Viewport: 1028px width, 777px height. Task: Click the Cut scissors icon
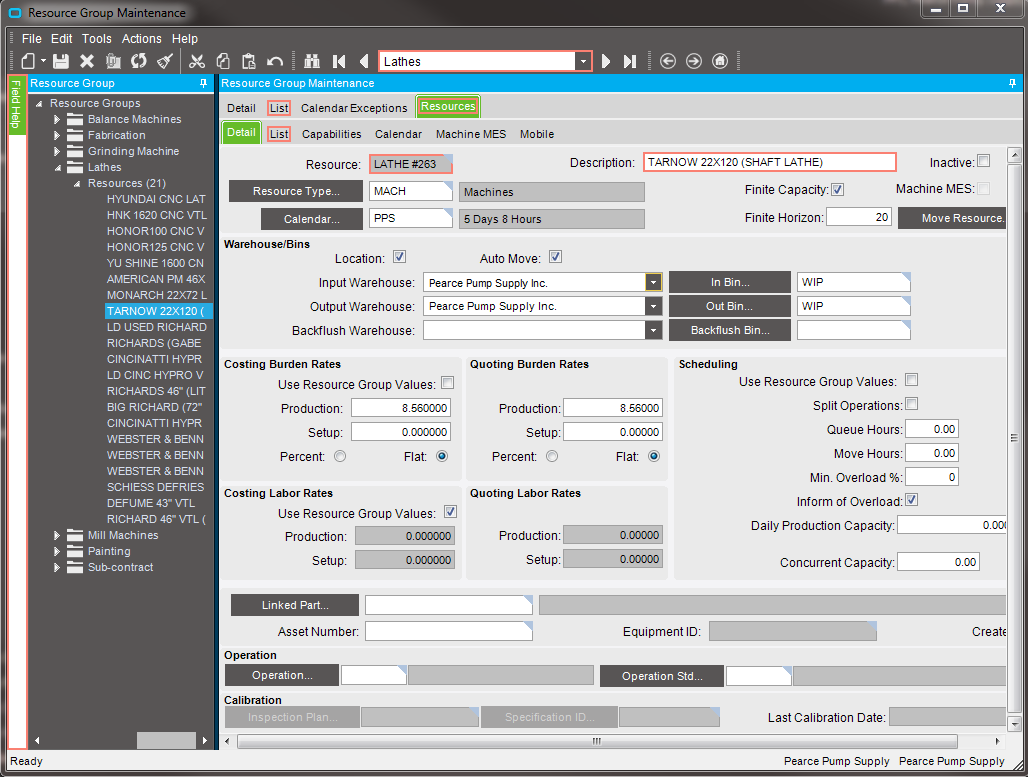(196, 61)
